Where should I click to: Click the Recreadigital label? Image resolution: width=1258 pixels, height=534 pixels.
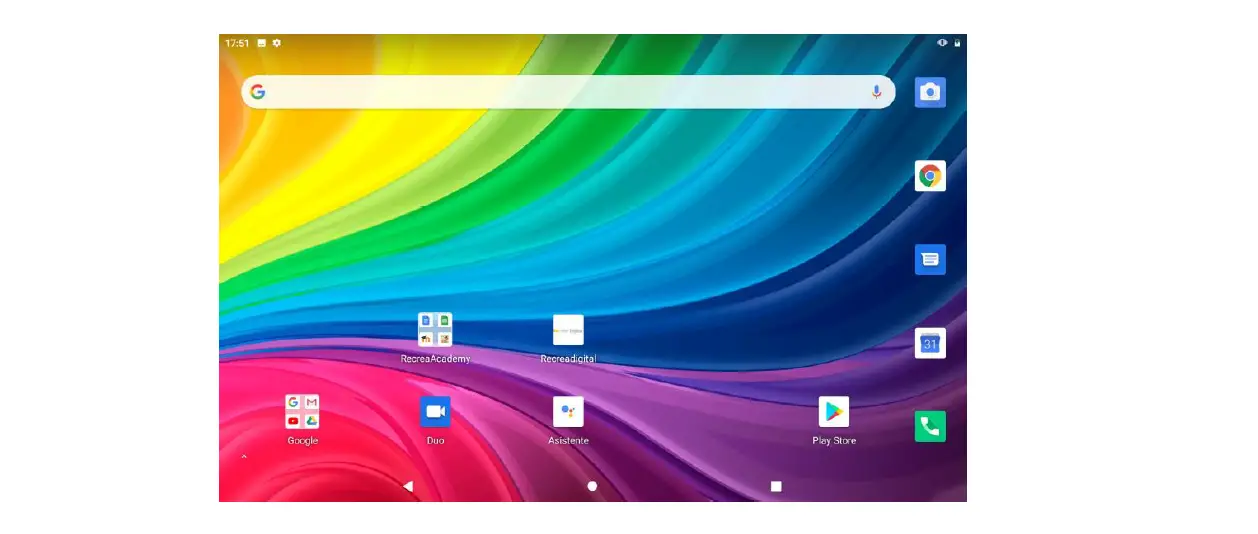tap(568, 359)
